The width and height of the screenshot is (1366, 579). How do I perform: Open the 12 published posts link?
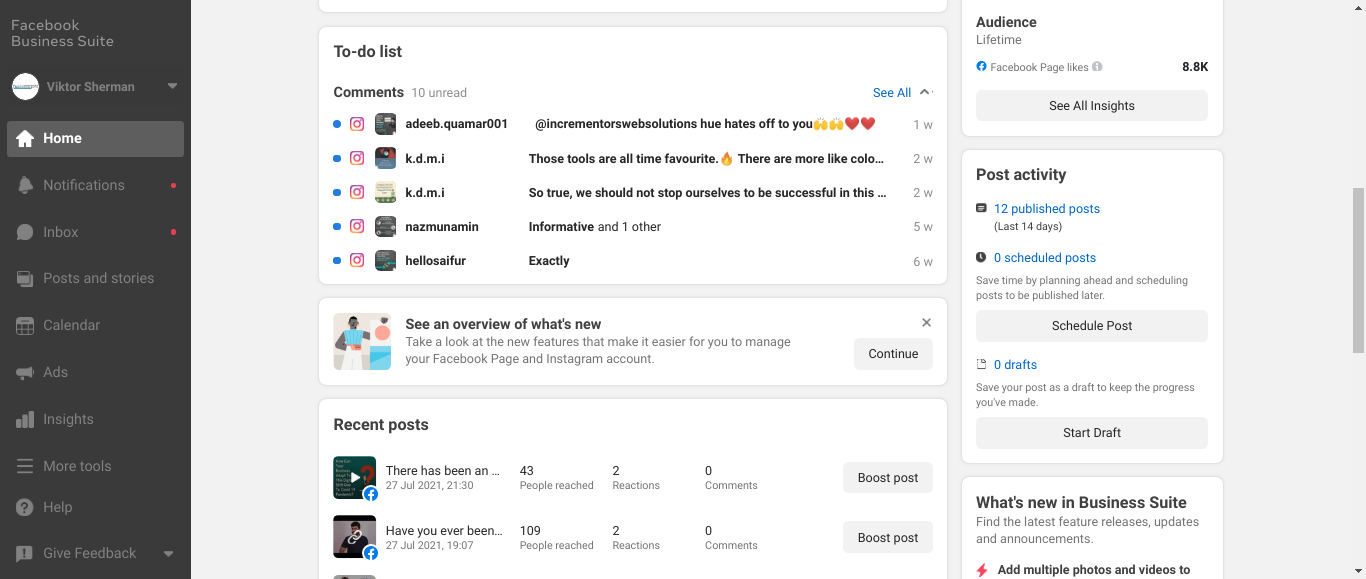click(x=1047, y=209)
